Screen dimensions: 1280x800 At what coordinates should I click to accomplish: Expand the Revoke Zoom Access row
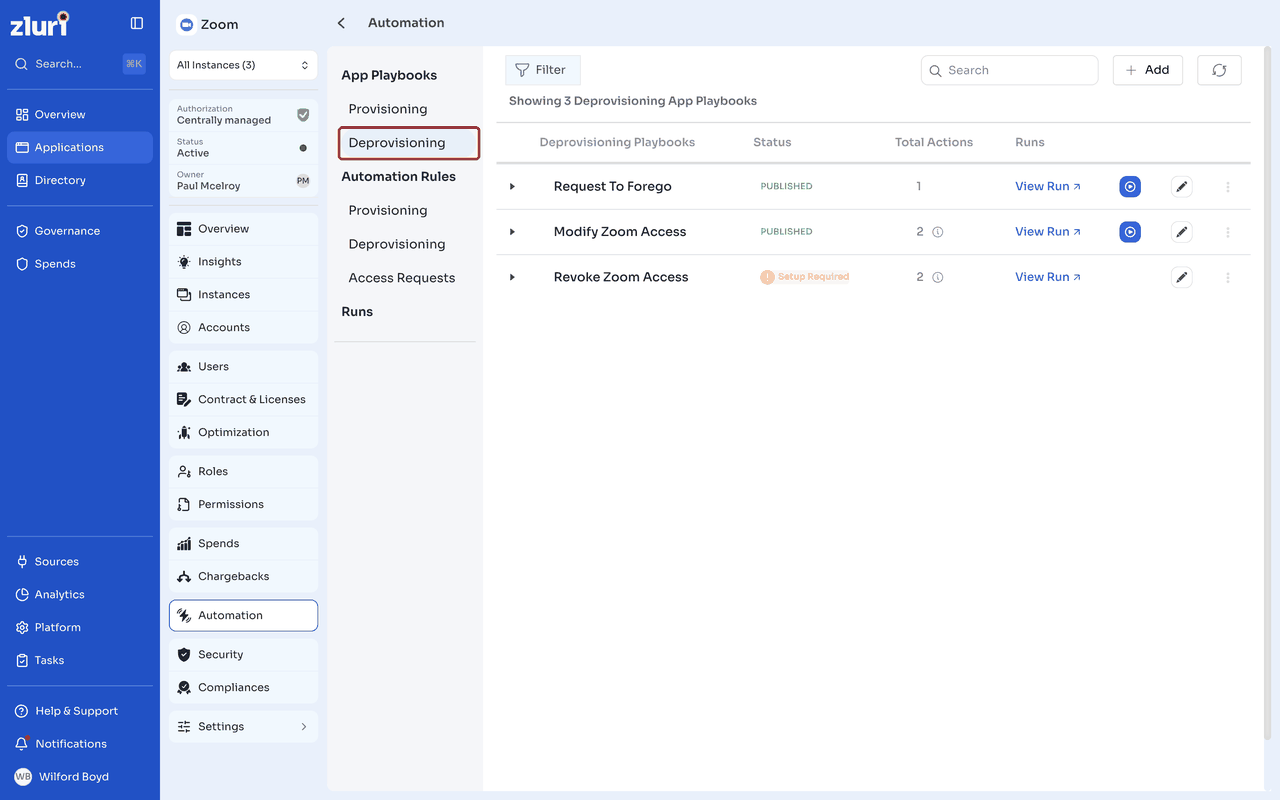tap(512, 277)
